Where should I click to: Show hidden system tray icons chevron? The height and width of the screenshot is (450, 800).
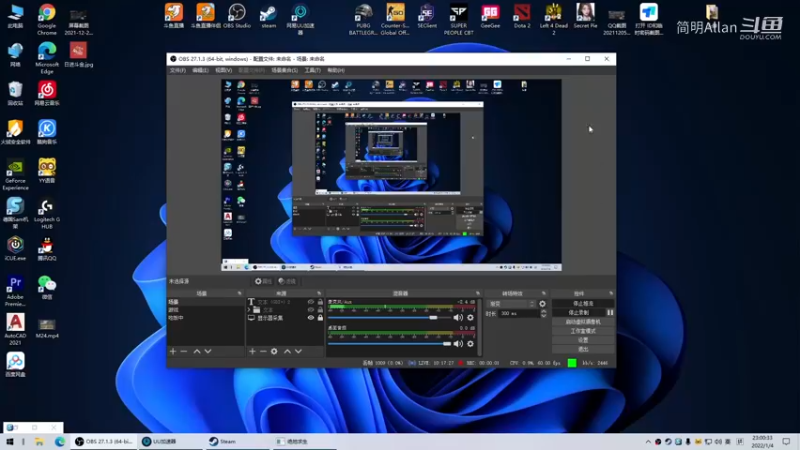click(648, 442)
